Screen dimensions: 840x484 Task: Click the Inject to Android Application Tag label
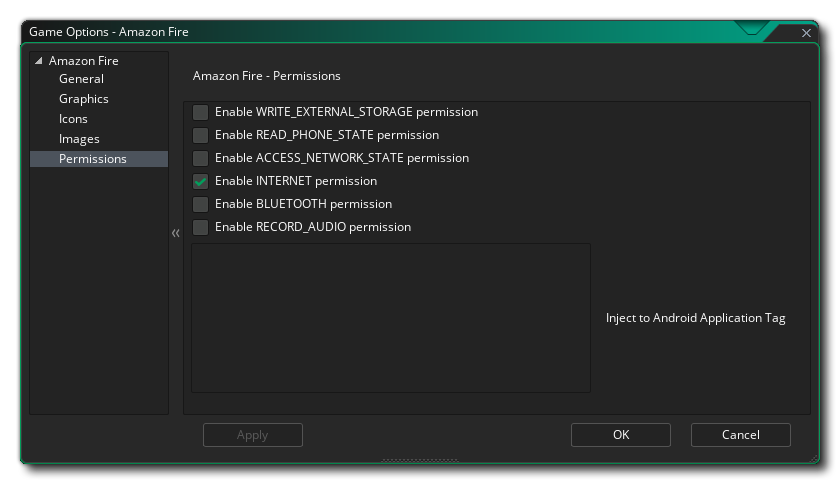click(695, 318)
